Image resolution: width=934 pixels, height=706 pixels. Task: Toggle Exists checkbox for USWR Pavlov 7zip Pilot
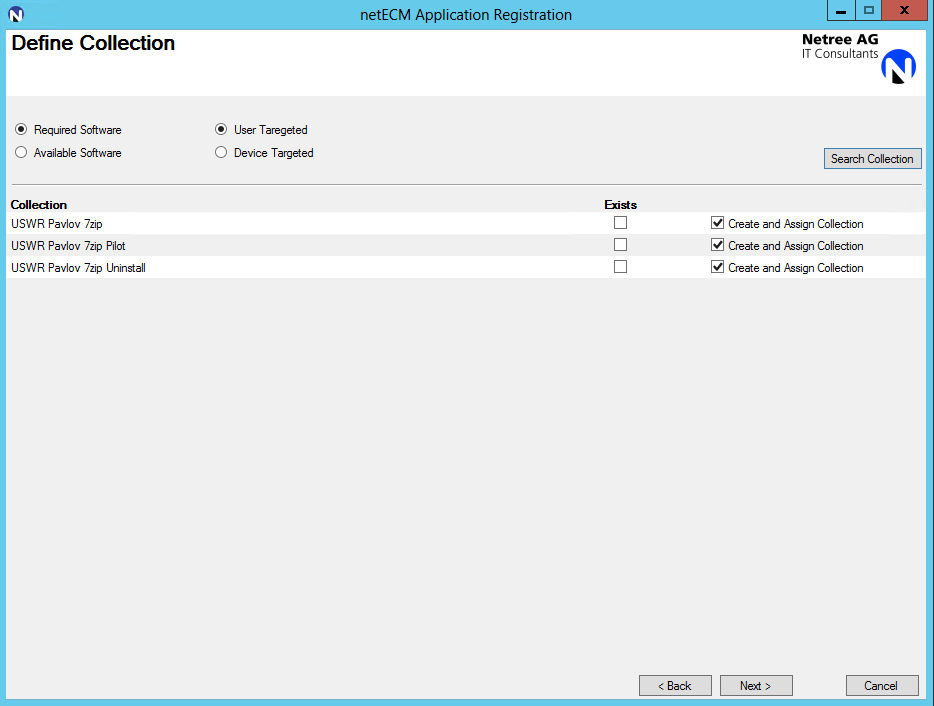pyautogui.click(x=620, y=245)
